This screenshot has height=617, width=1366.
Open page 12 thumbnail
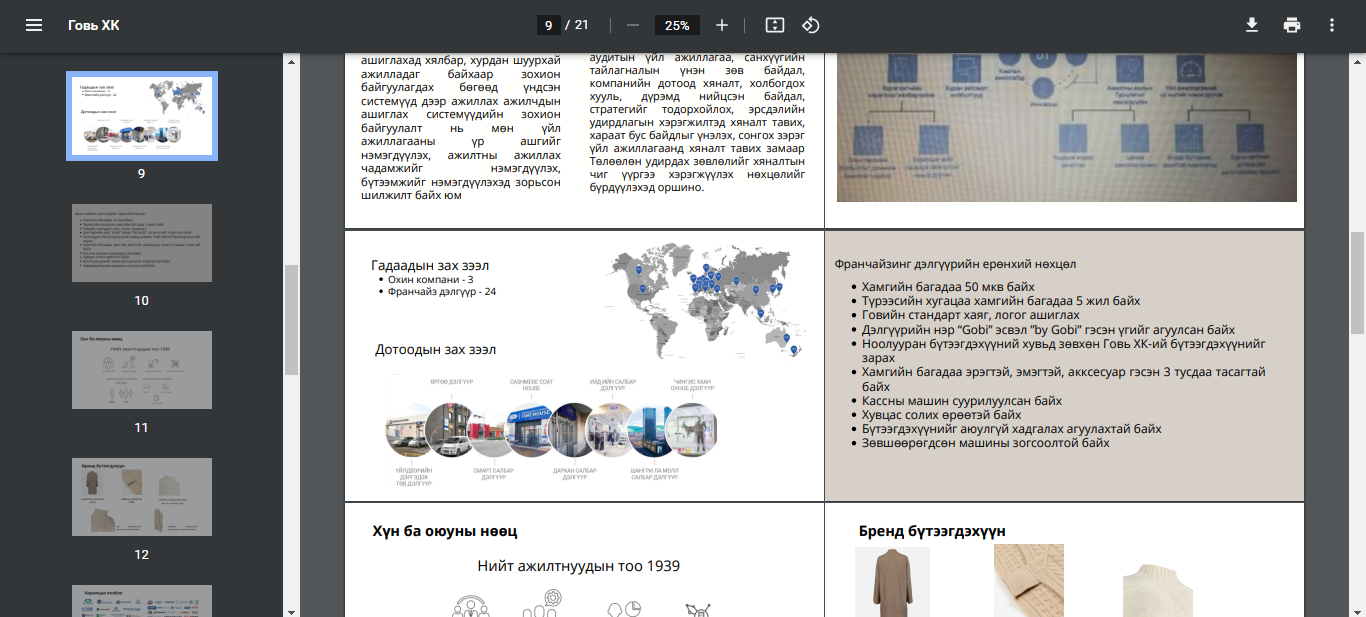coord(141,496)
